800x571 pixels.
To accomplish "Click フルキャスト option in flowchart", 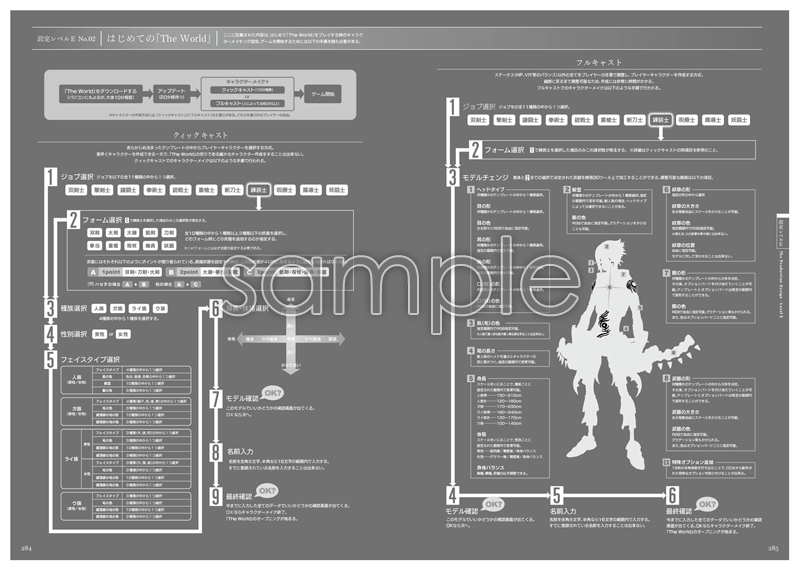I will click(x=247, y=104).
